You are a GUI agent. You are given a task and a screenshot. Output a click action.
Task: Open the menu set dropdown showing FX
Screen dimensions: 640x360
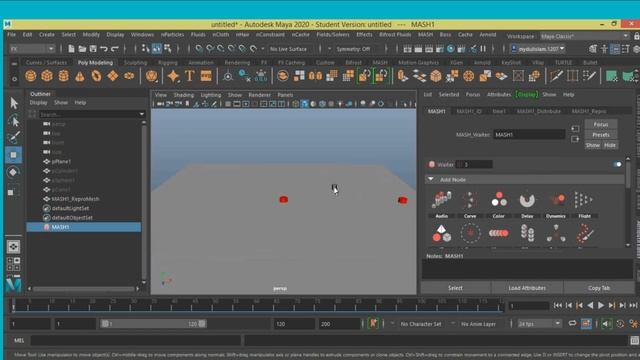pyautogui.click(x=32, y=49)
